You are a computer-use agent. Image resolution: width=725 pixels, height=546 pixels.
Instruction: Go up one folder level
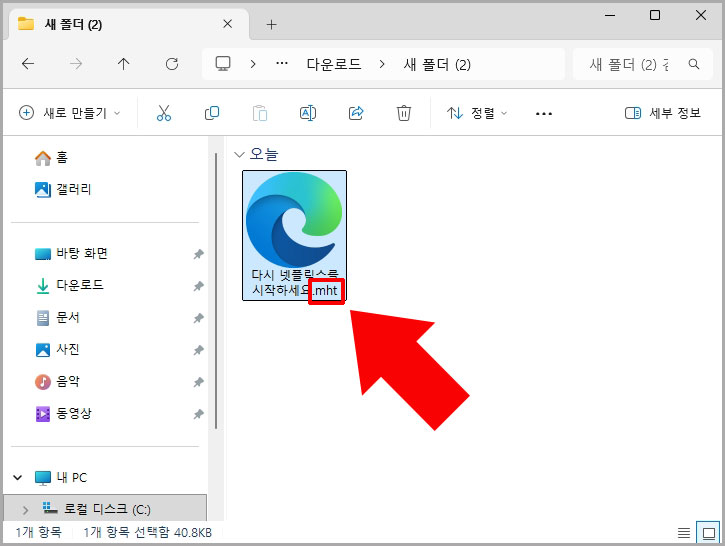pos(123,64)
